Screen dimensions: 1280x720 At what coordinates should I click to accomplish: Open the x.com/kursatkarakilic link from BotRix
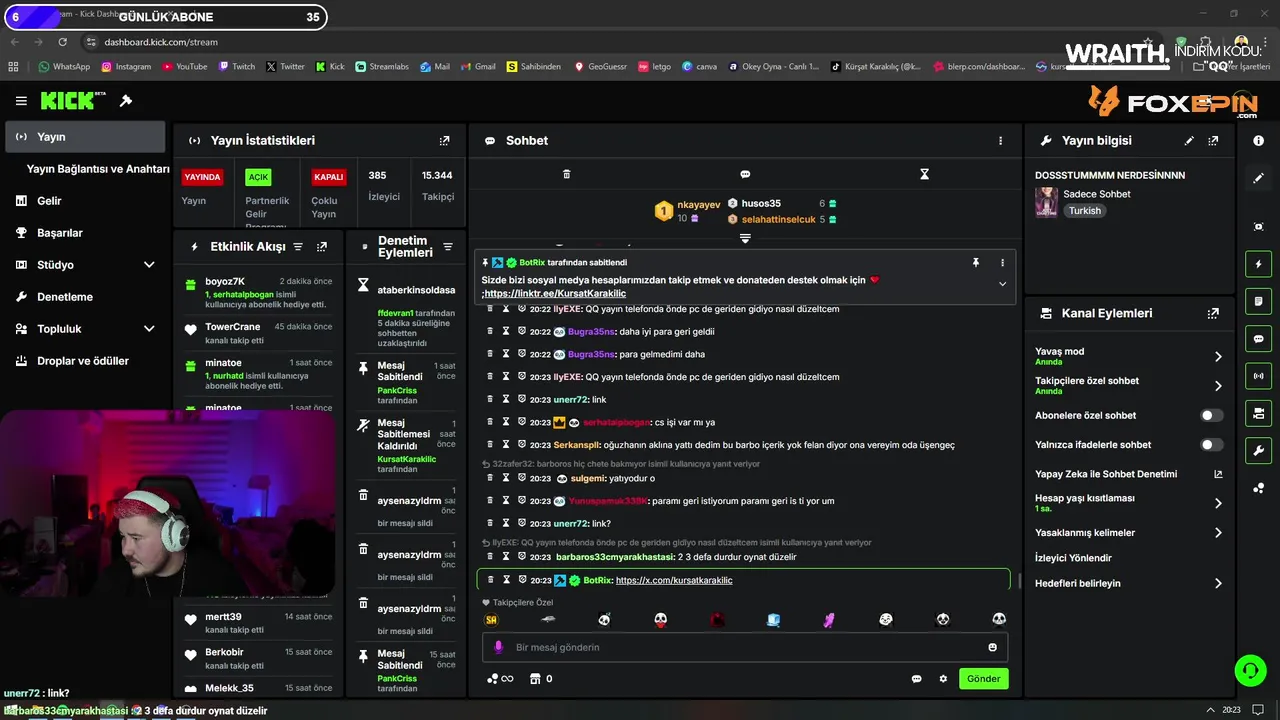coord(674,580)
